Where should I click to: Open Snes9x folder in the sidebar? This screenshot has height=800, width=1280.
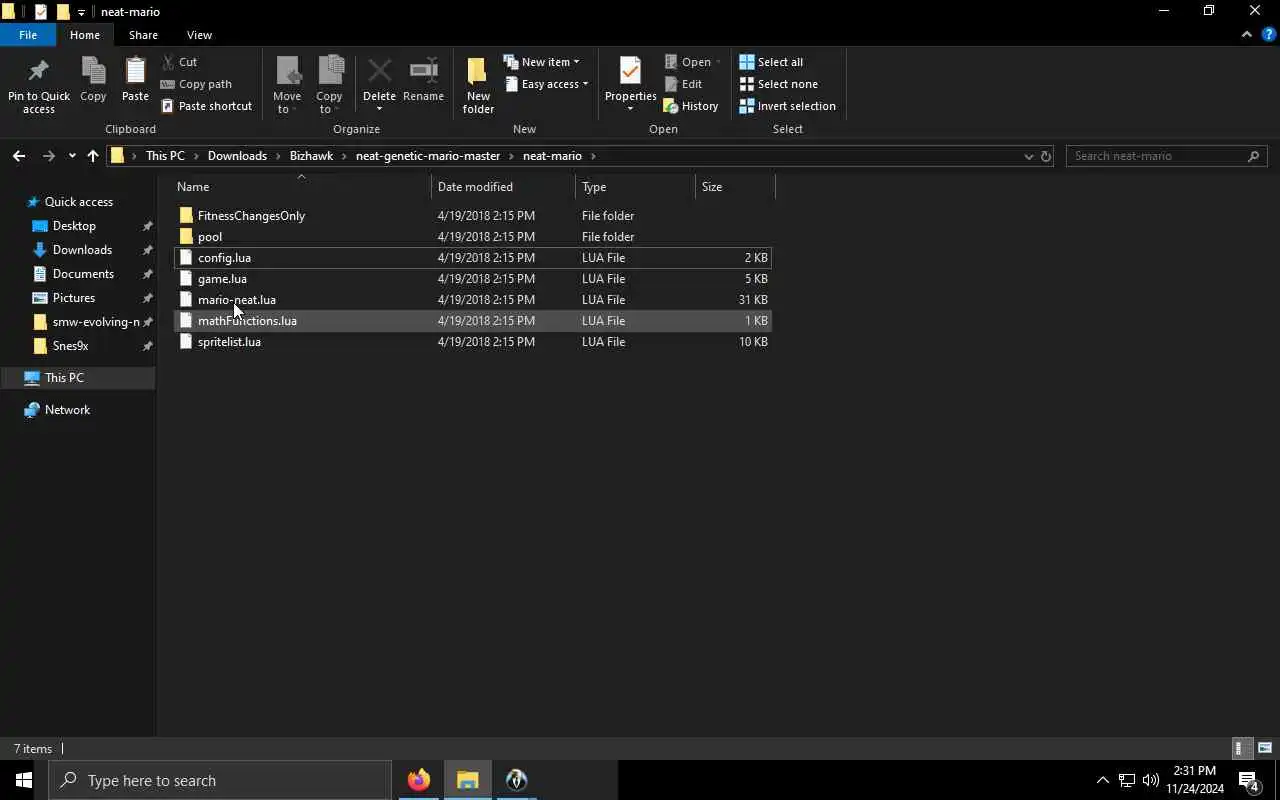coord(70,346)
